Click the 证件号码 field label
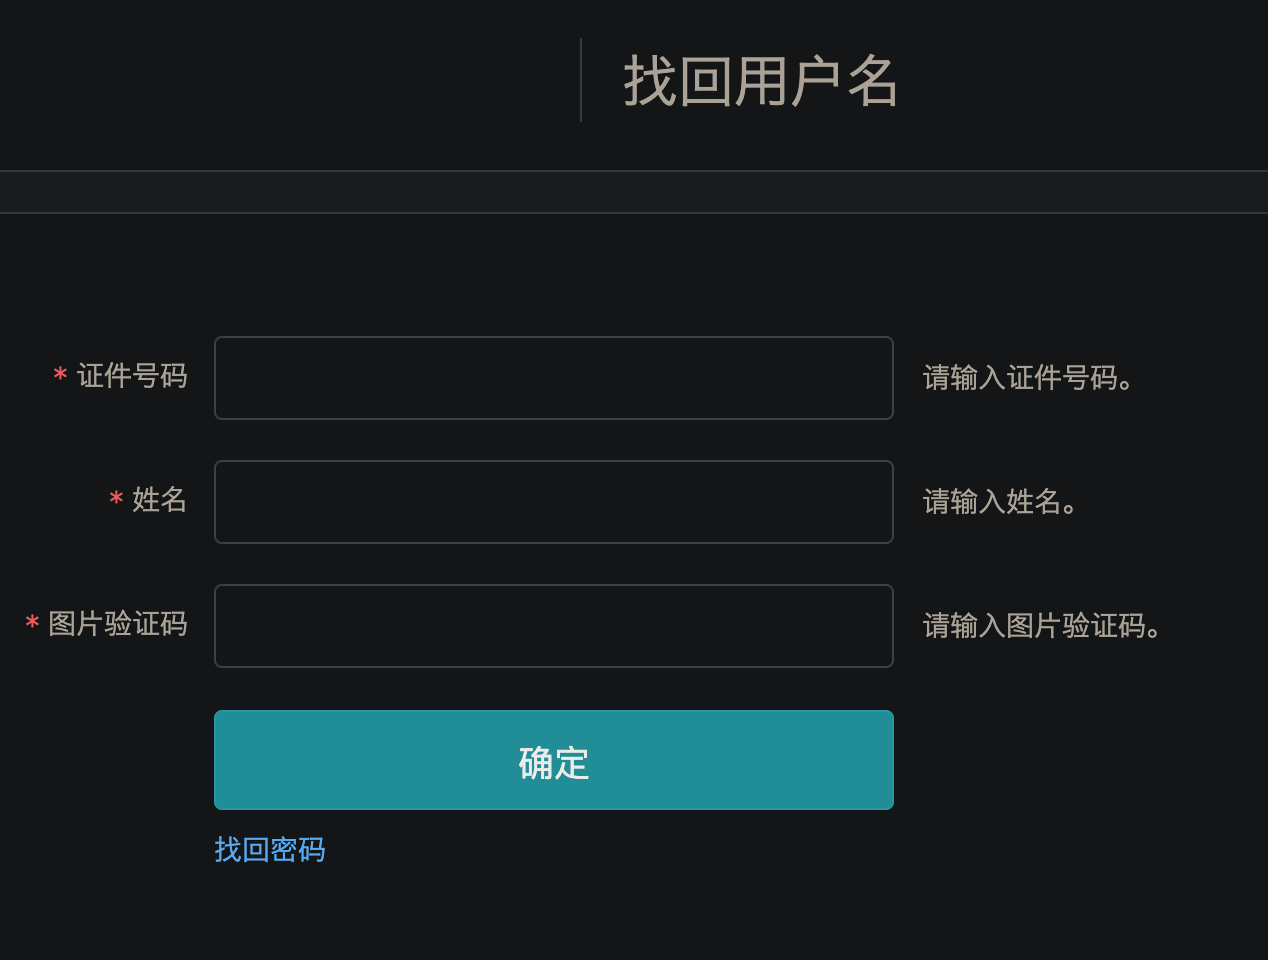 click(x=132, y=376)
